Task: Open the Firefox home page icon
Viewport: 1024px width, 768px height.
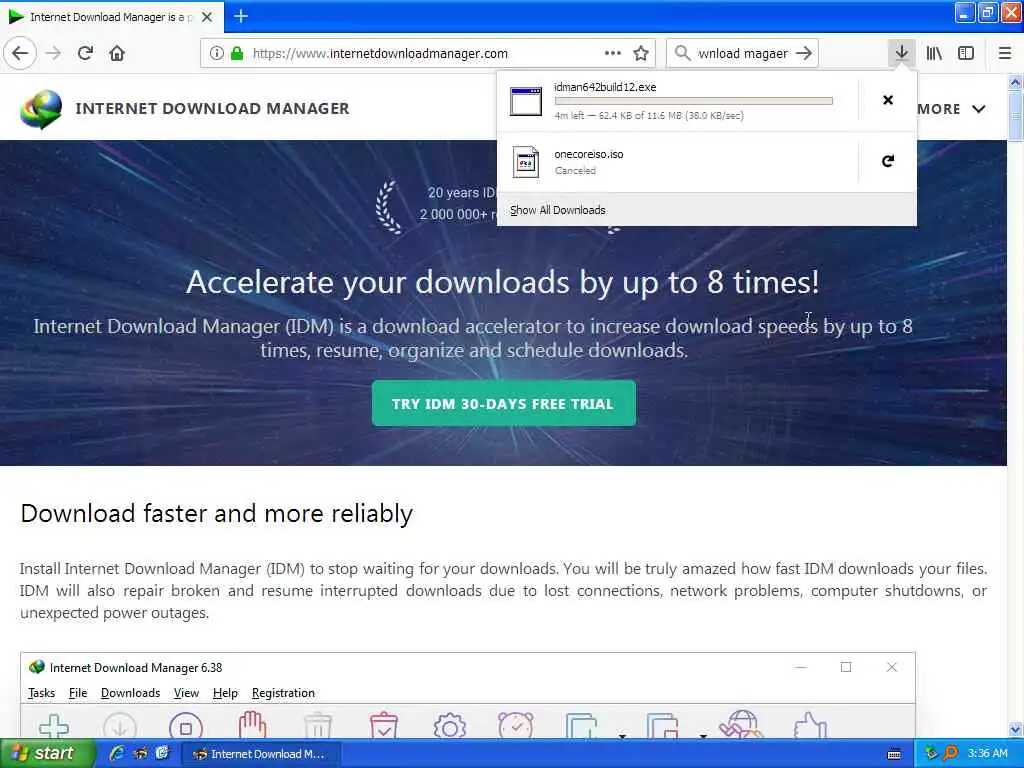Action: pos(117,54)
